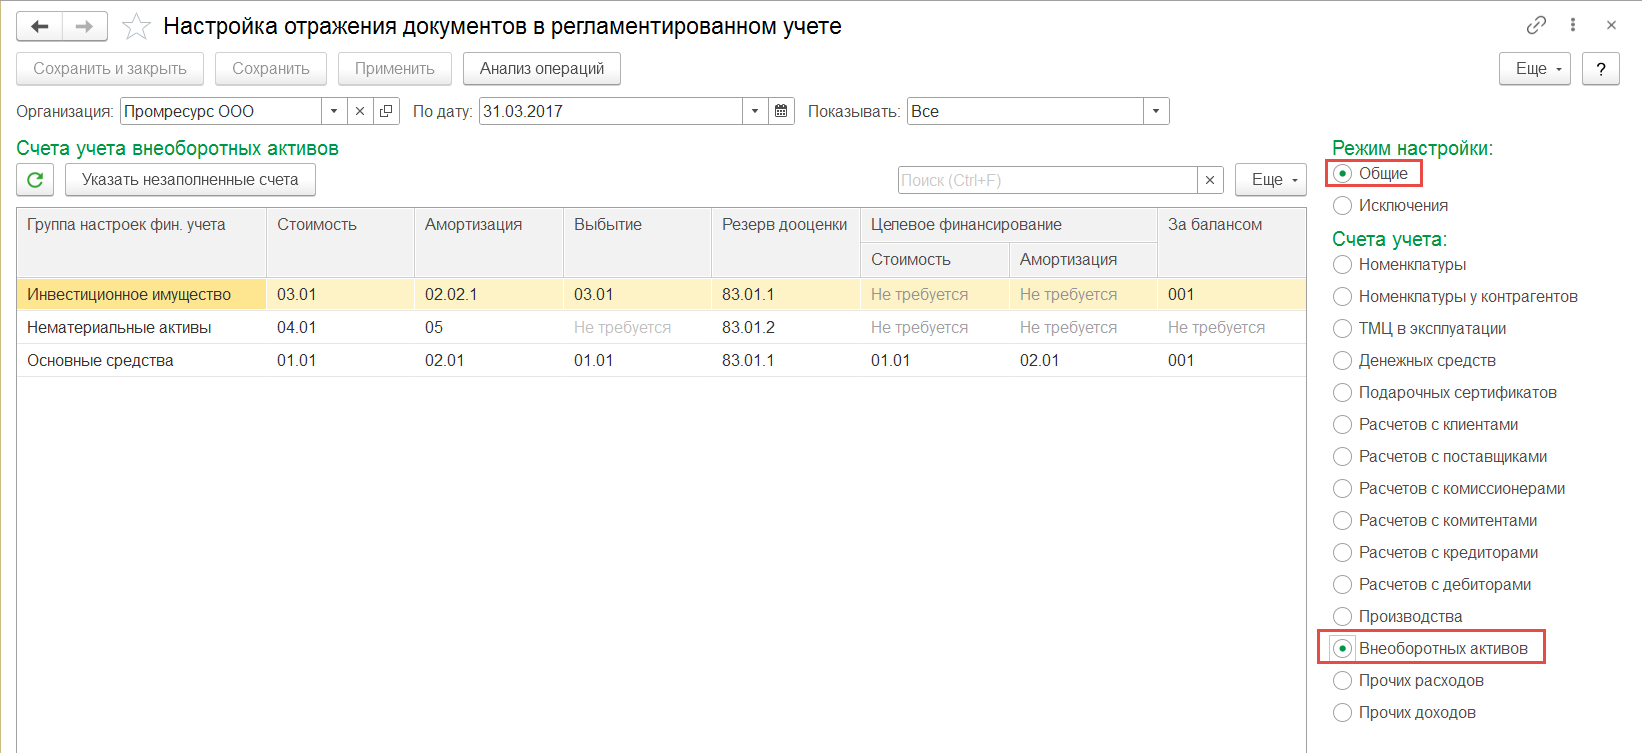Click Указать незаполненные счета
1642x753 pixels.
[x=190, y=180]
